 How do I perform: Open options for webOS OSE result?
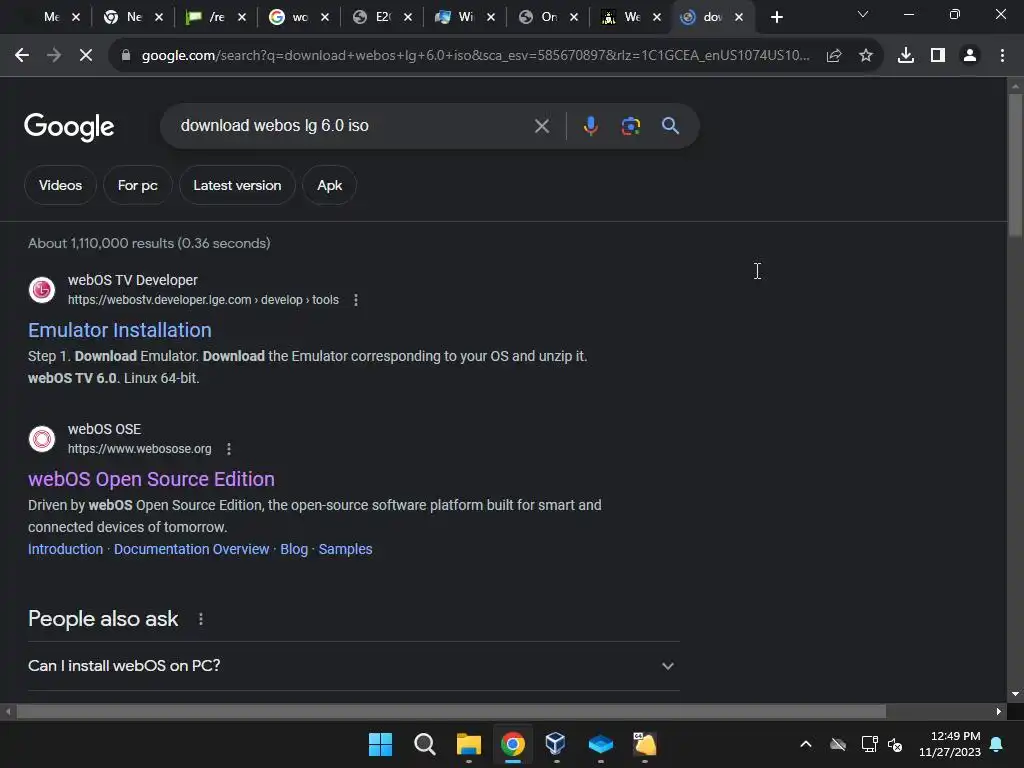tap(229, 449)
